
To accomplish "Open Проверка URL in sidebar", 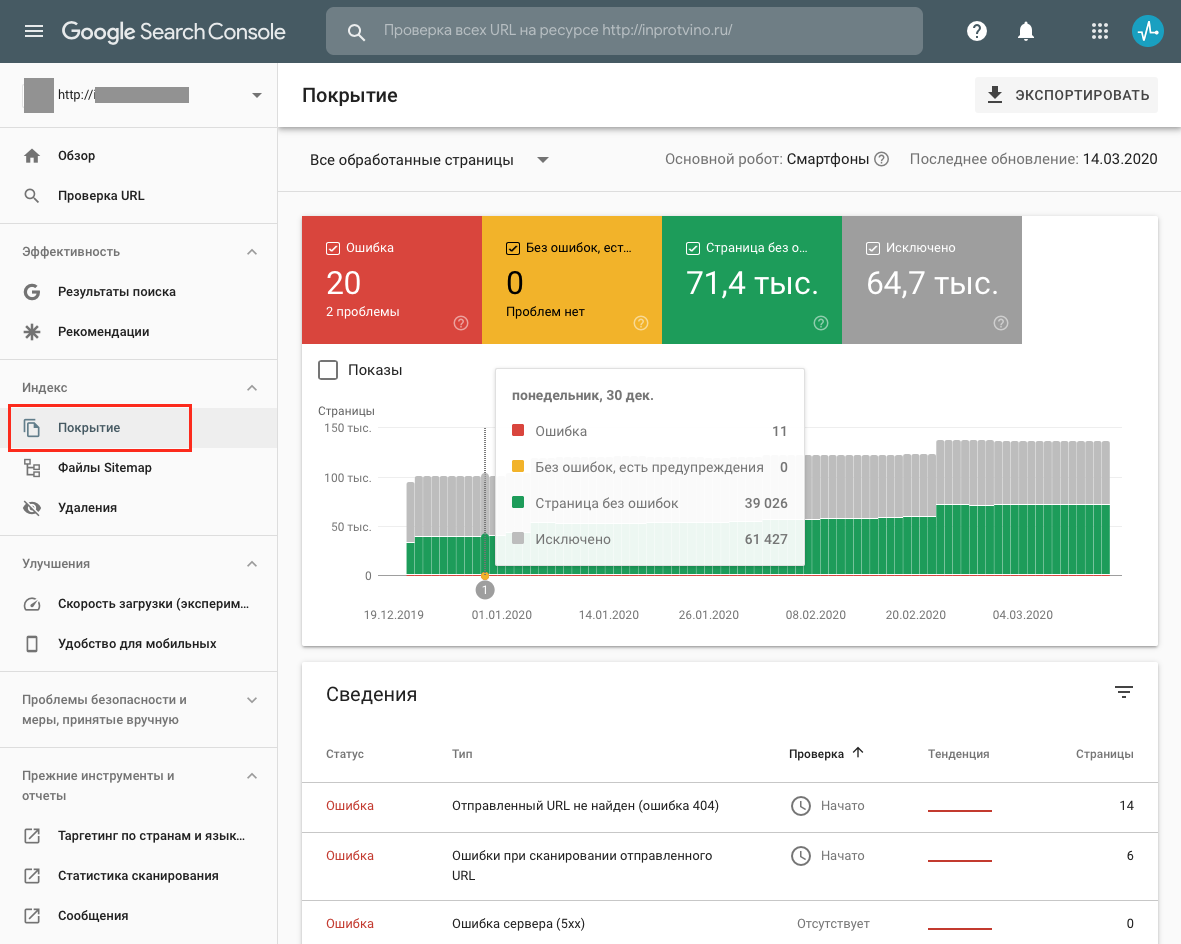I will (139, 196).
